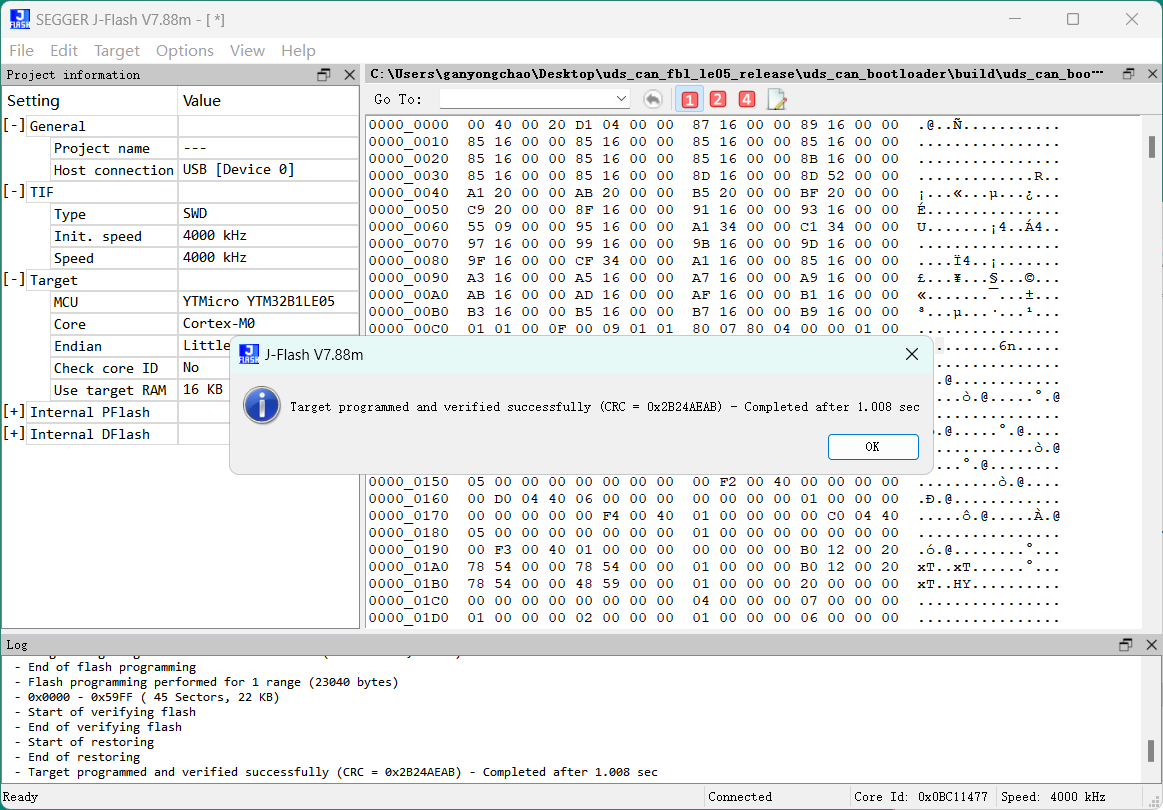The width and height of the screenshot is (1163, 810).
Task: Open the Help menu
Action: pos(298,50)
